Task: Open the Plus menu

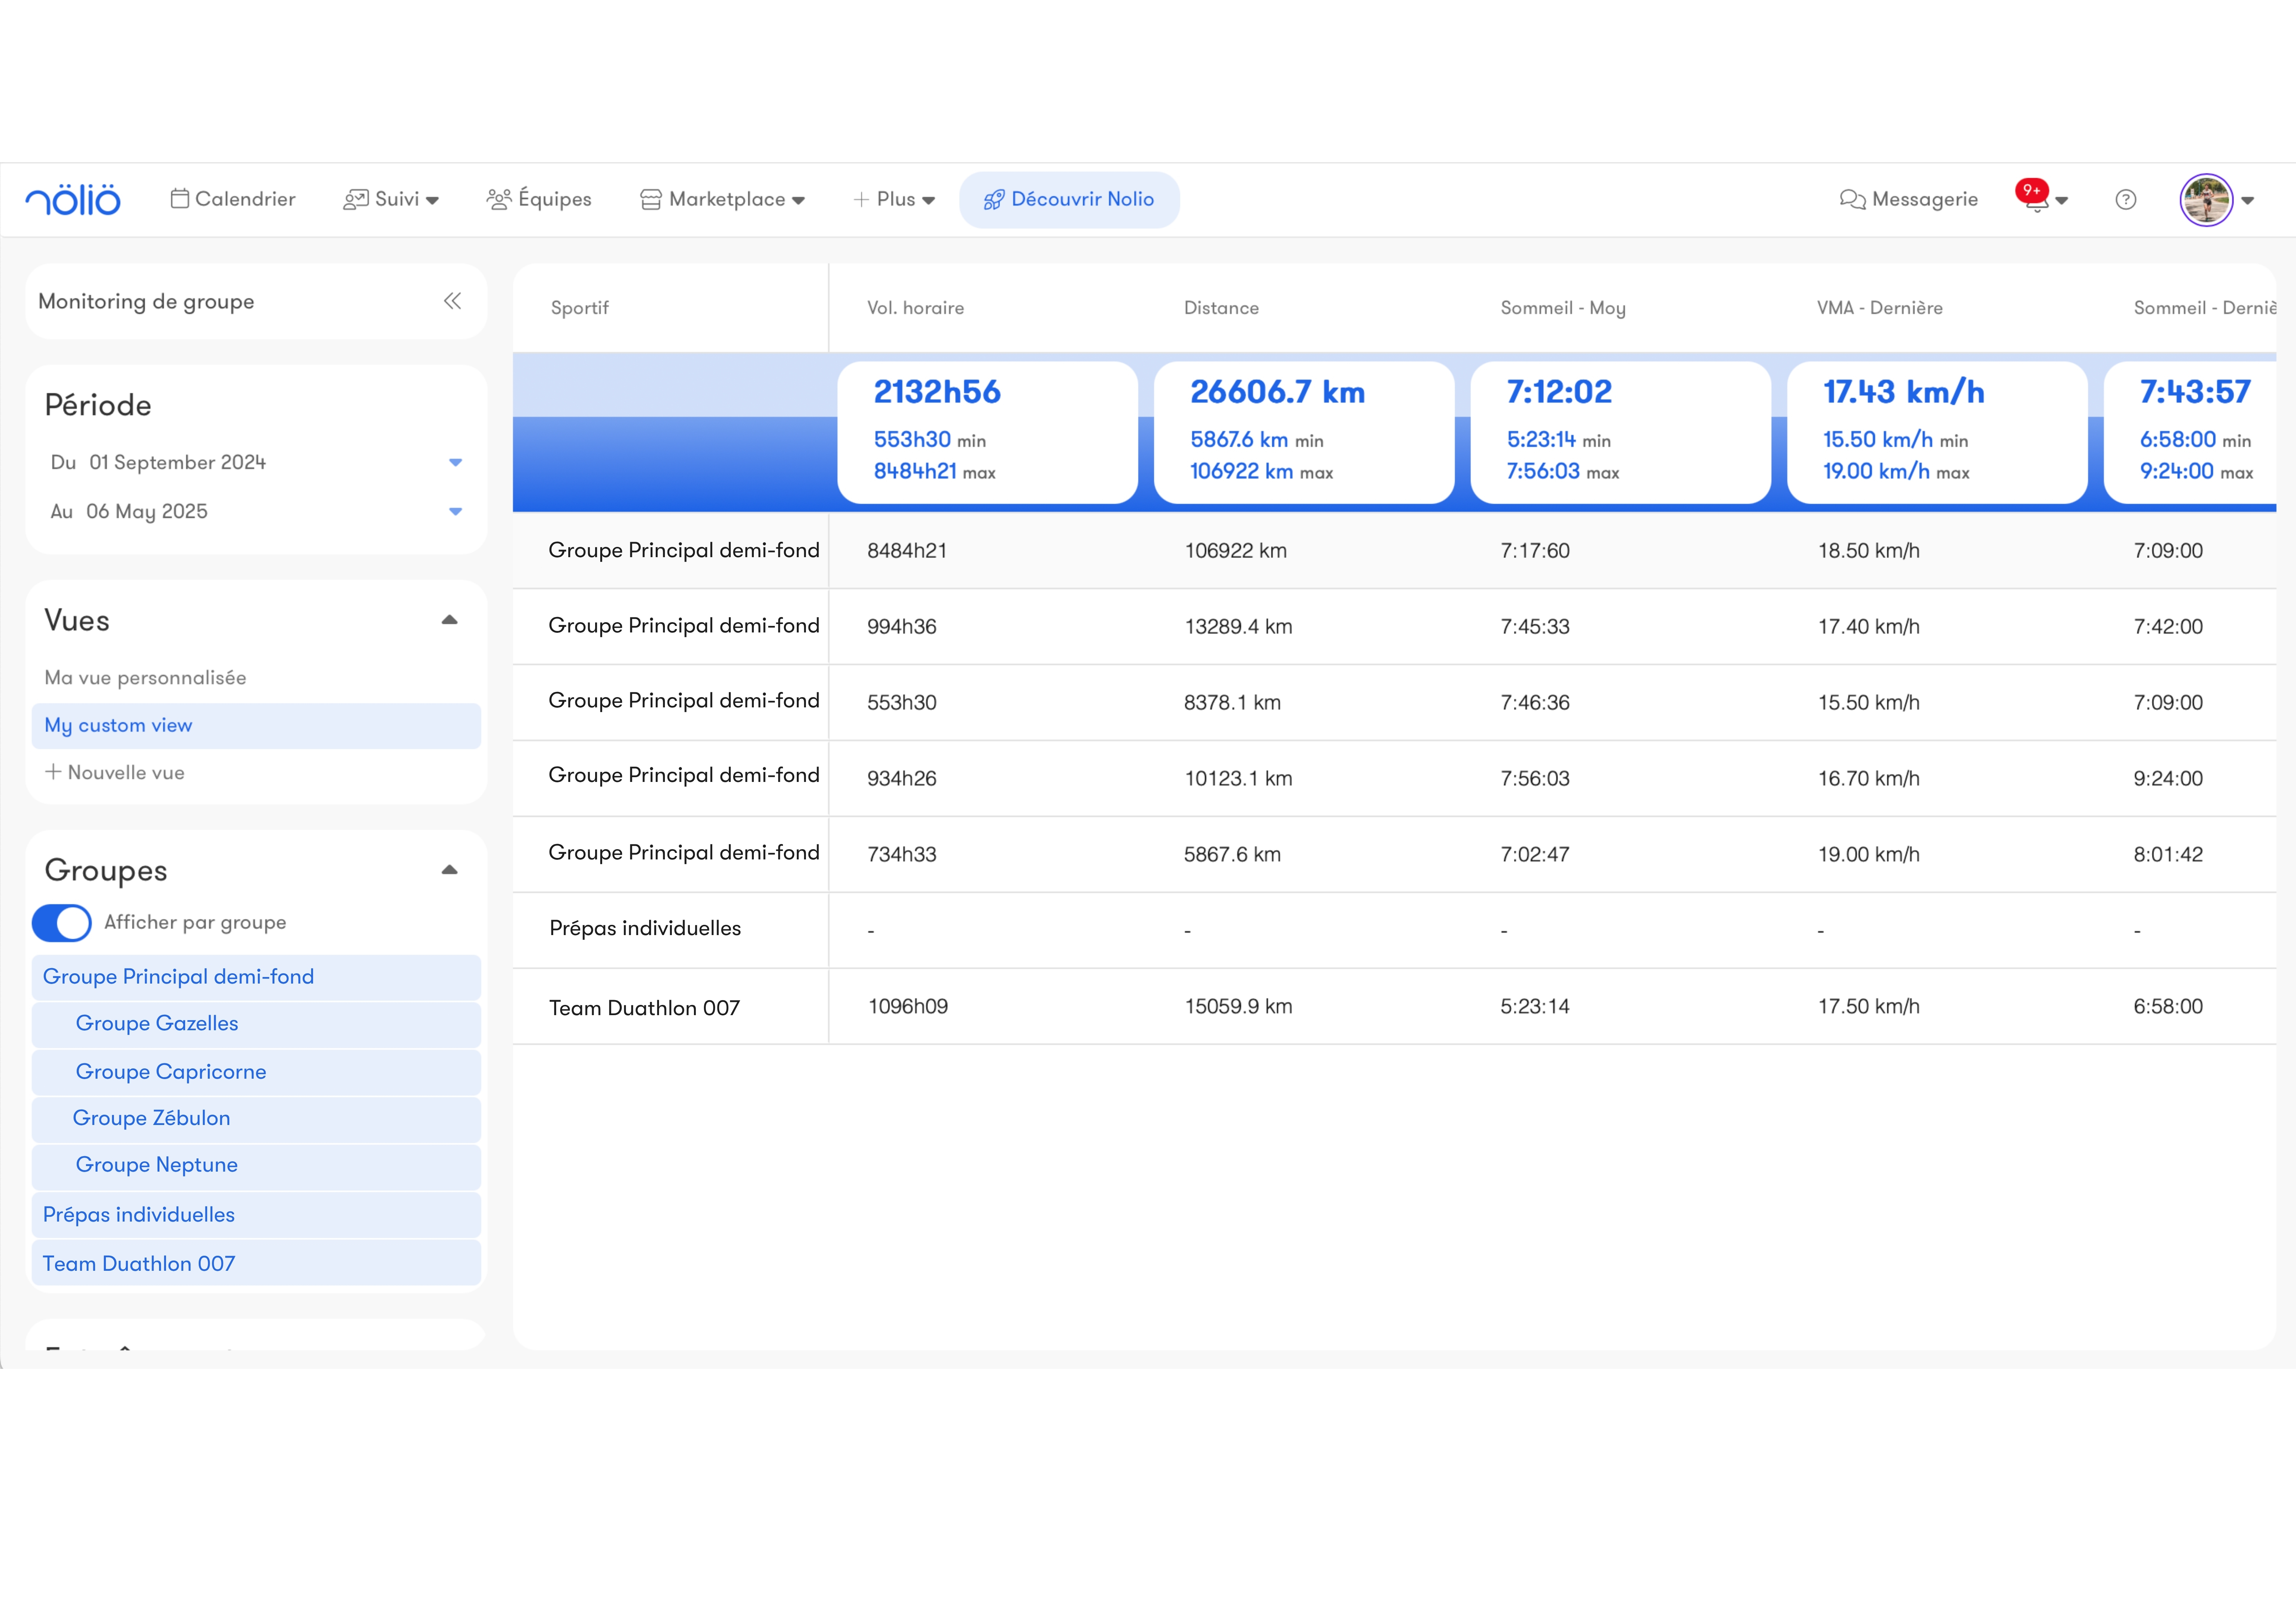Action: (x=894, y=199)
